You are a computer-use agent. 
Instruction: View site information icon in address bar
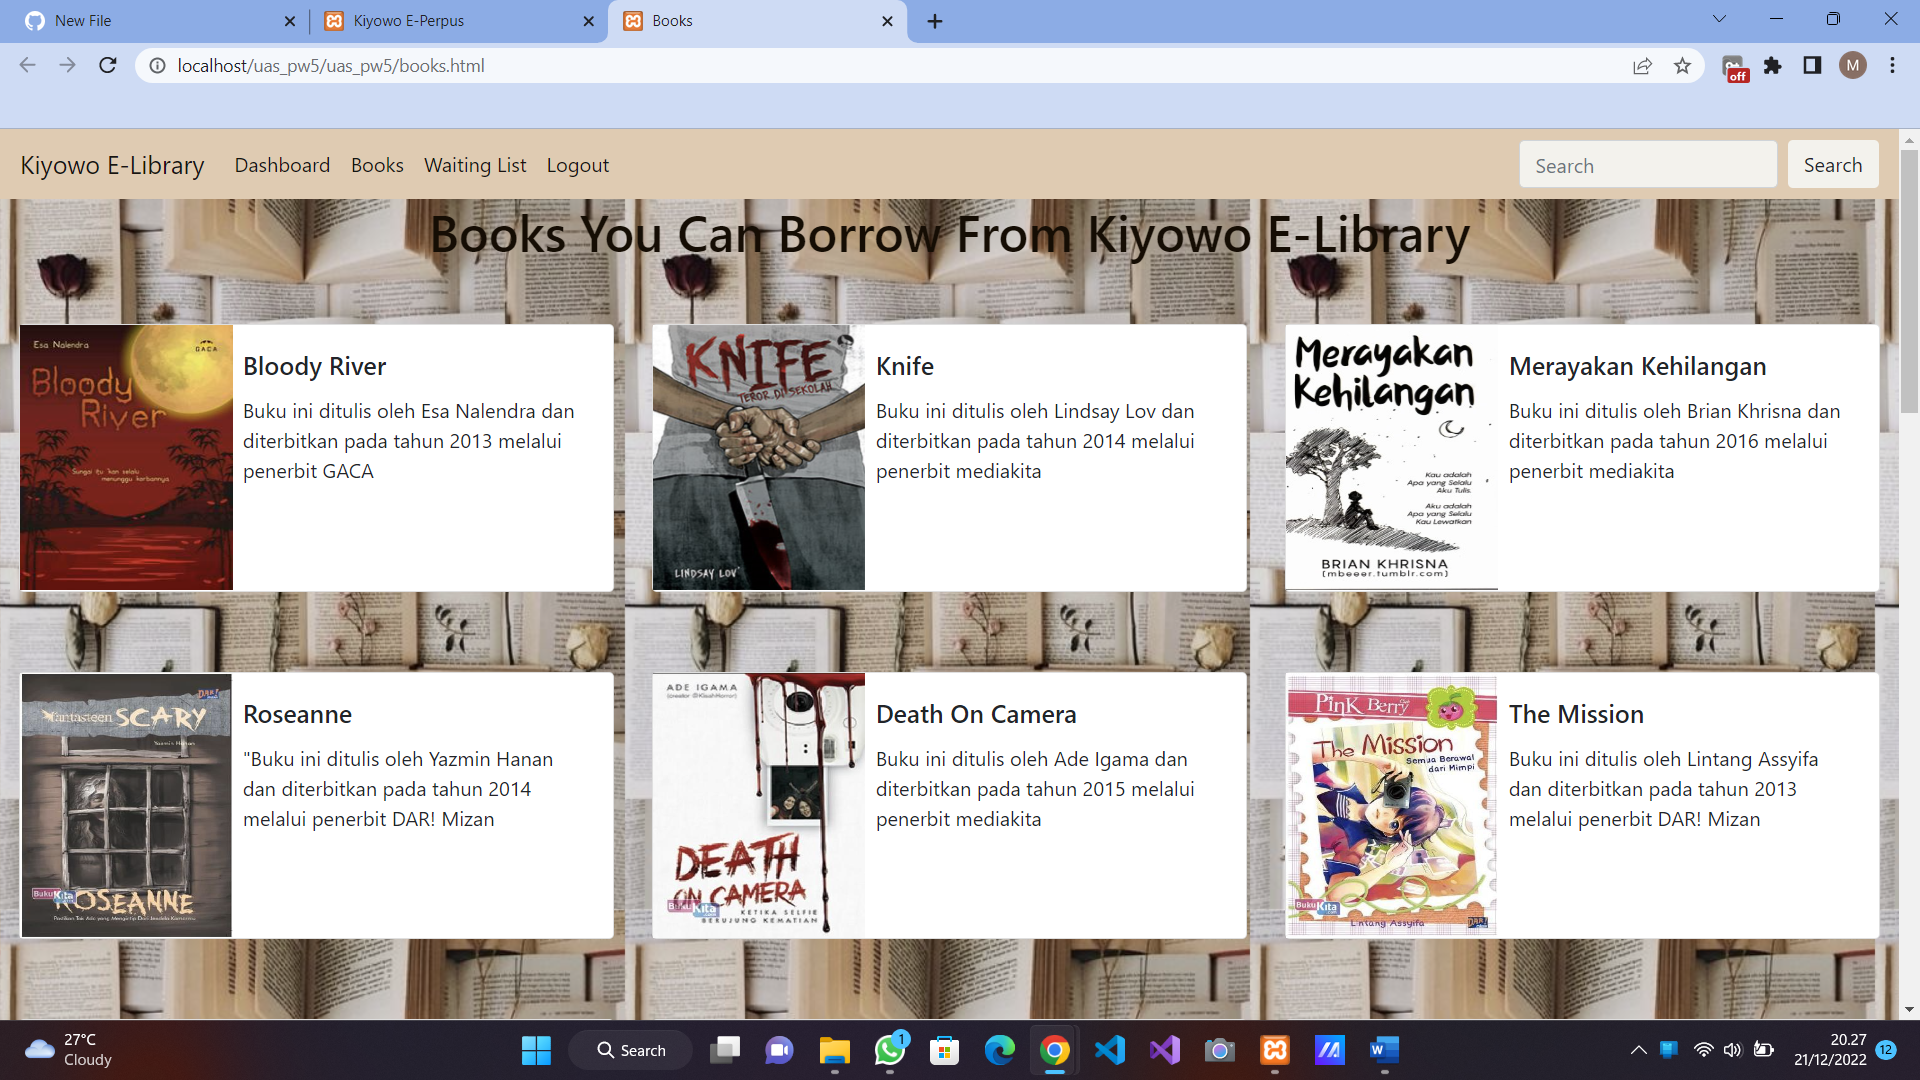(x=157, y=66)
